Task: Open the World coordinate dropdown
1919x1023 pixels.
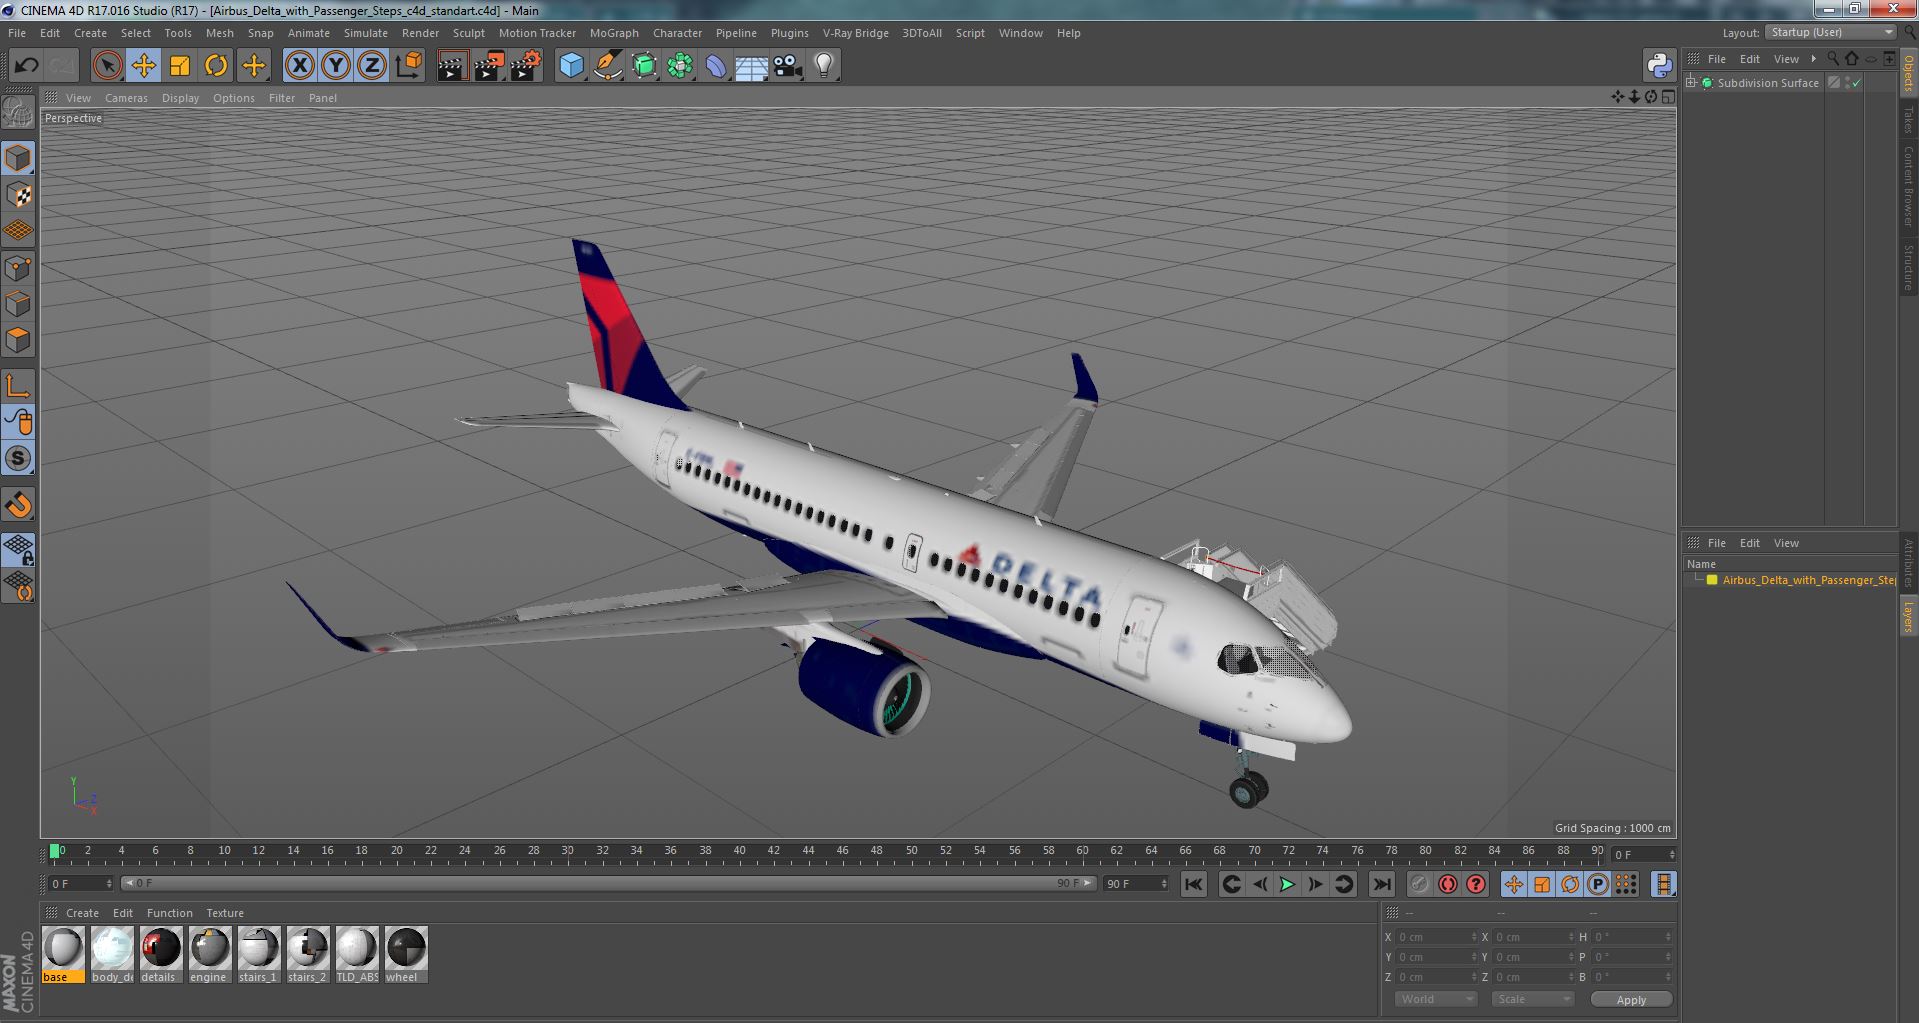Action: 1435,999
